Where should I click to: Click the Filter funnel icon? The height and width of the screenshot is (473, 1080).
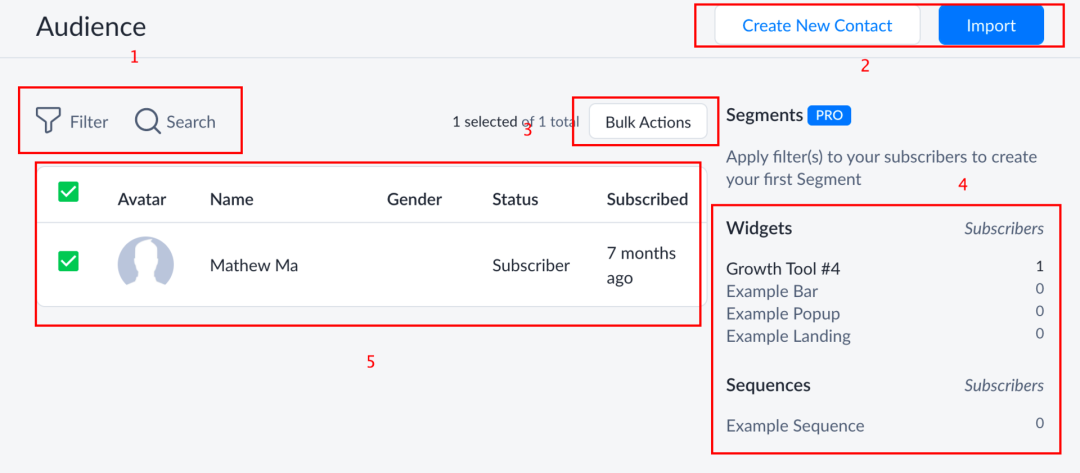[48, 121]
